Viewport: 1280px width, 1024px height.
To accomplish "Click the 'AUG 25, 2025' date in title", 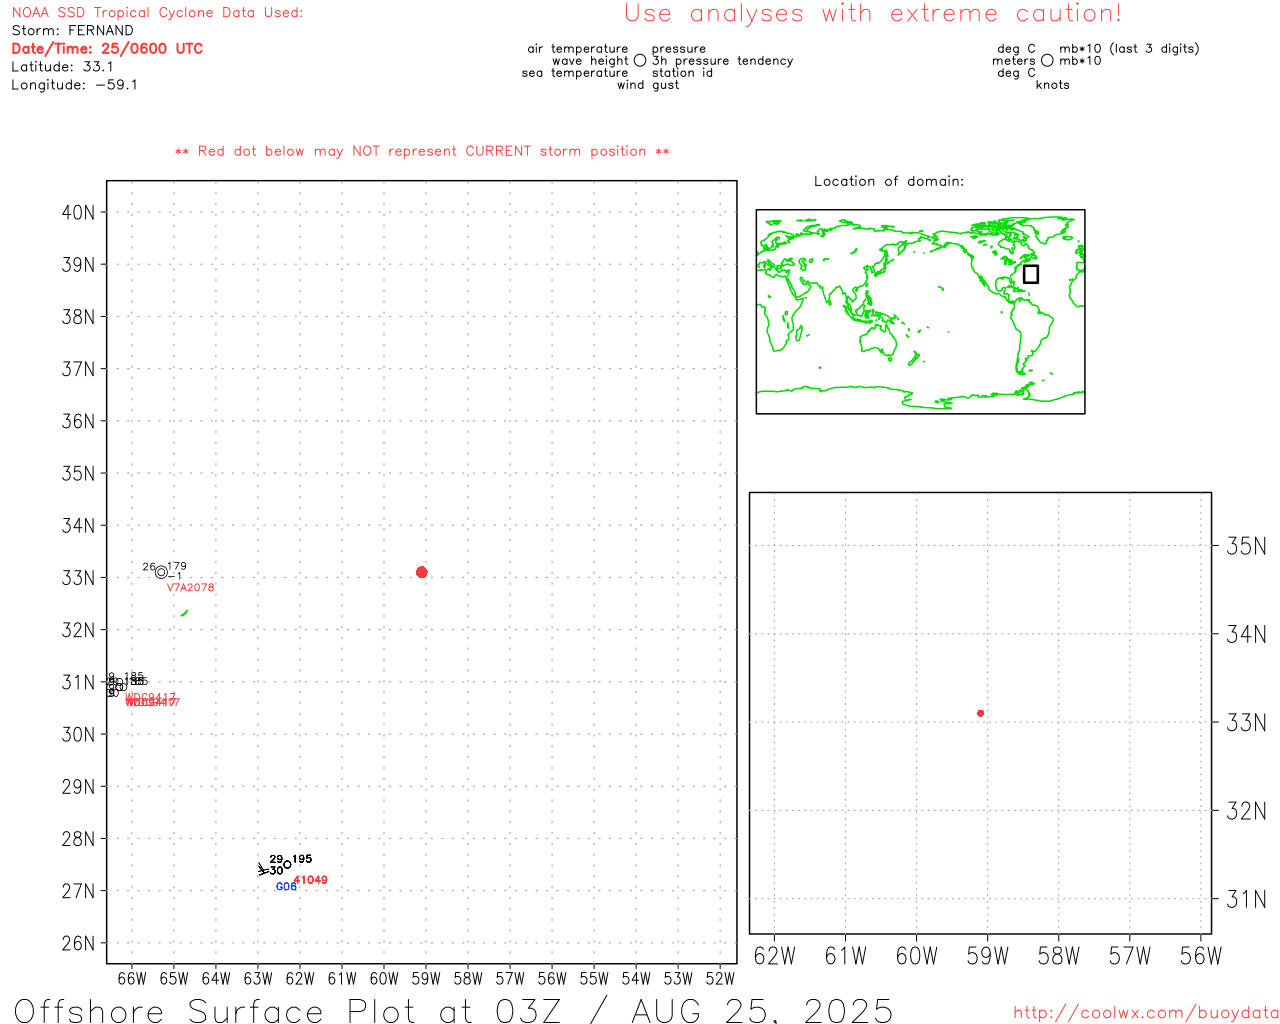I will pyautogui.click(x=762, y=1010).
